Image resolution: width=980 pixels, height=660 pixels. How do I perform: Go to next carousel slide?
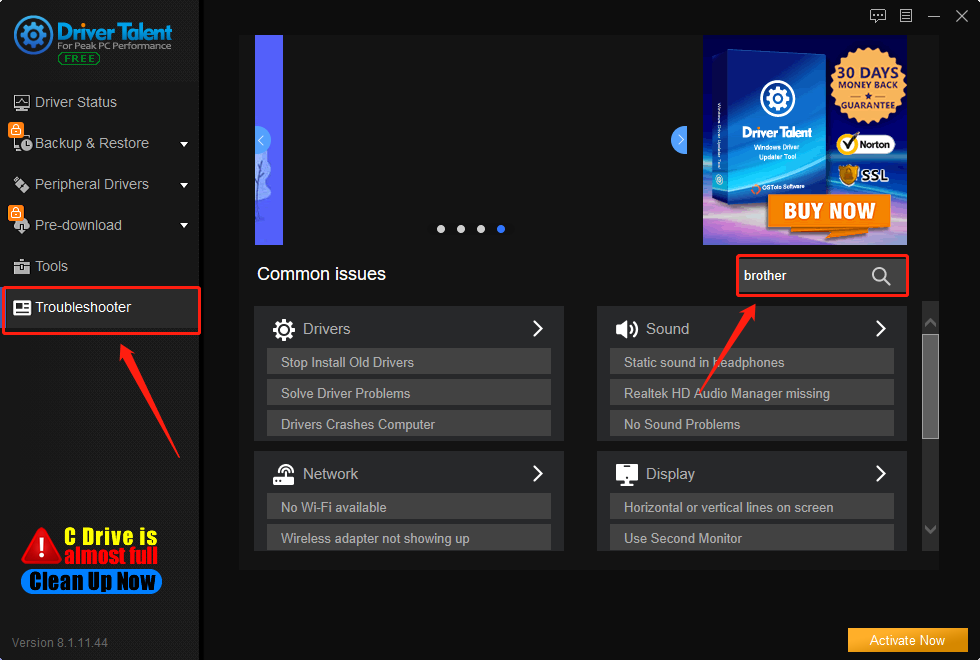[x=679, y=140]
